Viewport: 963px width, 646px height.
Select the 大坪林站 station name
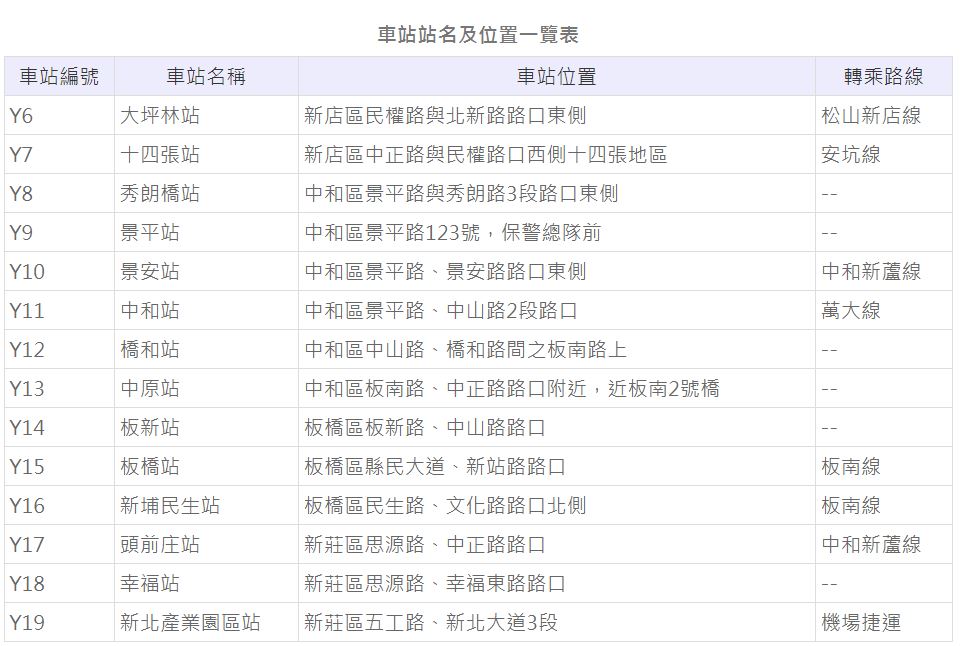pos(160,115)
